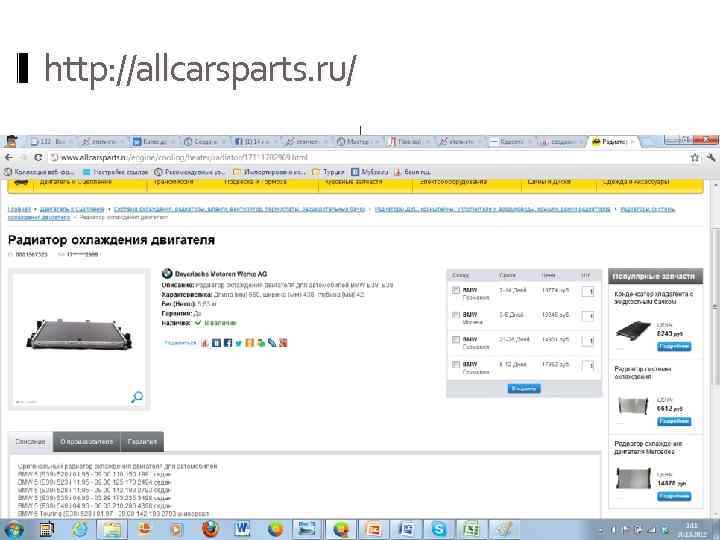Screen dimensions: 720x540
Task: Open the Двигатель и системы menu
Action: (x=76, y=182)
